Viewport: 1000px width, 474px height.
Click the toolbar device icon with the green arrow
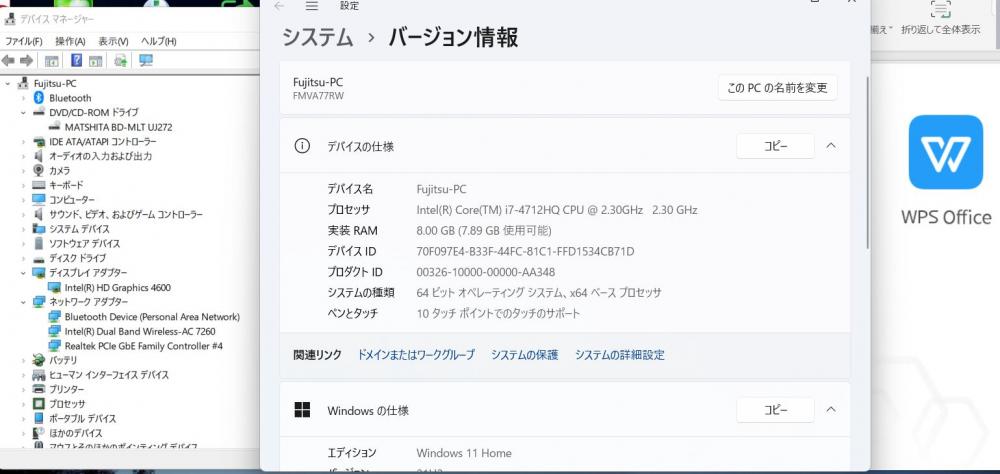point(120,61)
